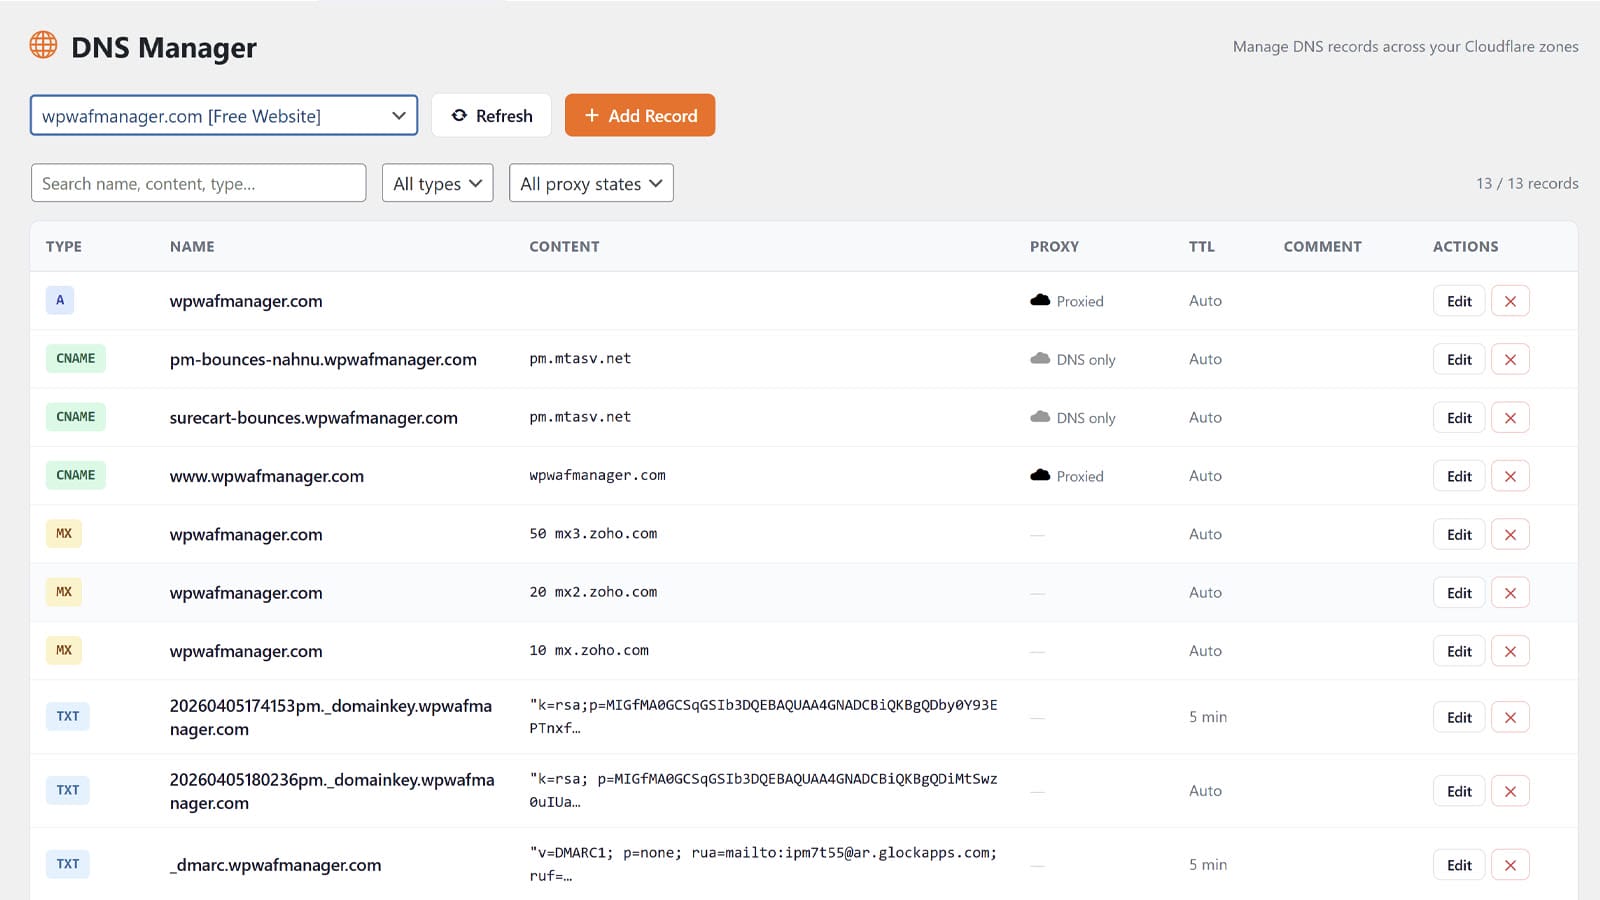Click the DNS only cloud icon for surecart-bounces
This screenshot has height=900, width=1600.
click(x=1040, y=417)
